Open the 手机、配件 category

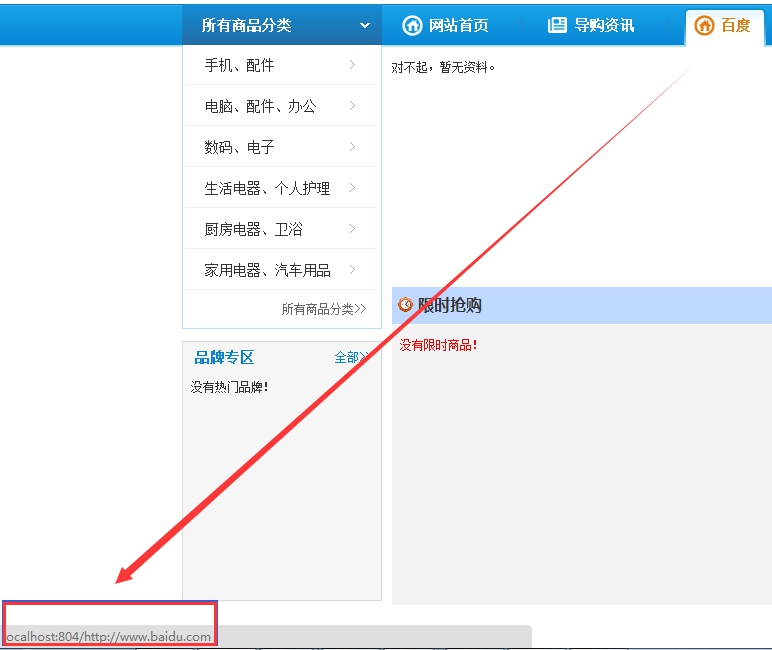coord(239,65)
